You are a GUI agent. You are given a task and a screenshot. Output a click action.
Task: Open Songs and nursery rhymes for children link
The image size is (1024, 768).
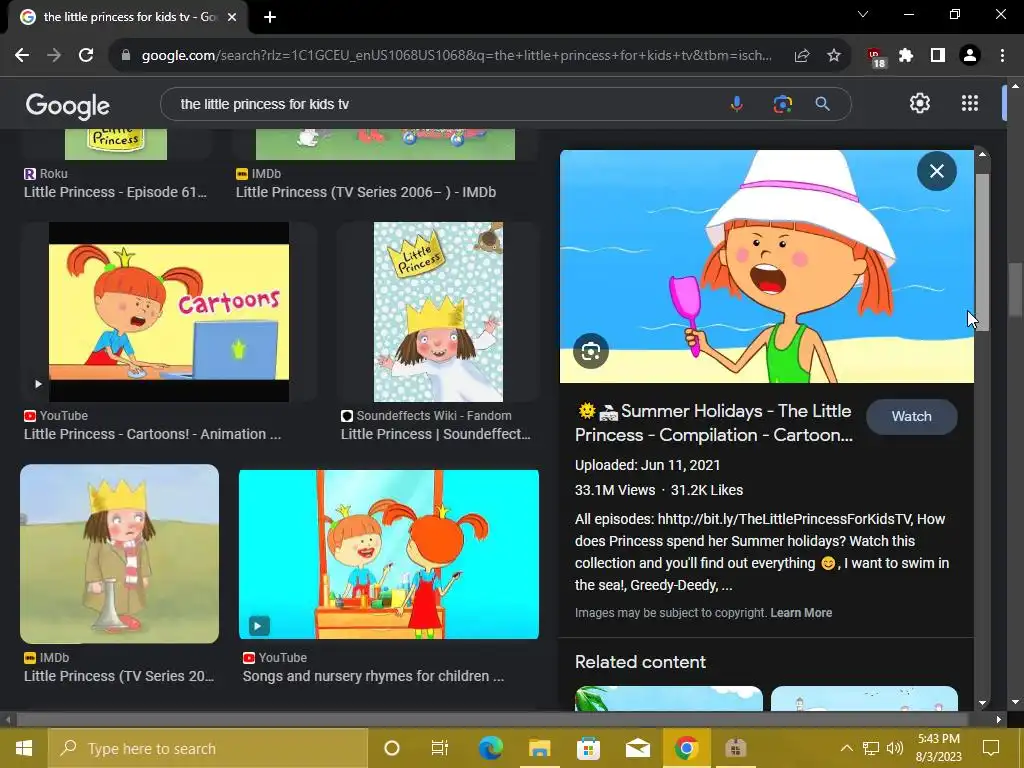pyautogui.click(x=374, y=676)
